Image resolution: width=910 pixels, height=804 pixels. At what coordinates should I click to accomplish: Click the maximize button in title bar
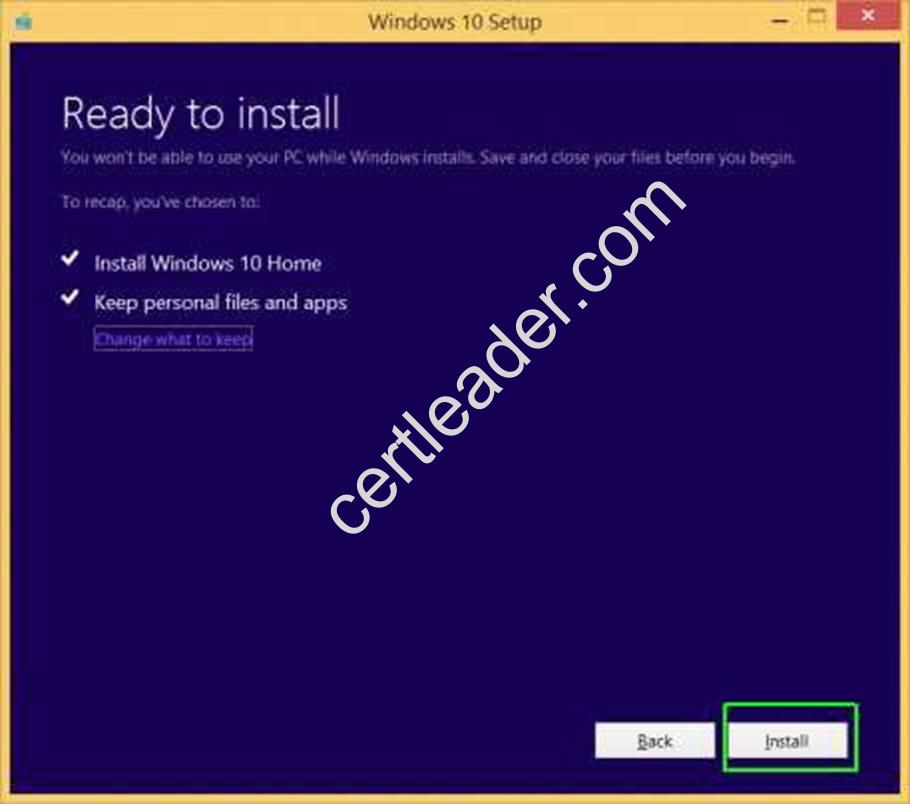(x=817, y=17)
